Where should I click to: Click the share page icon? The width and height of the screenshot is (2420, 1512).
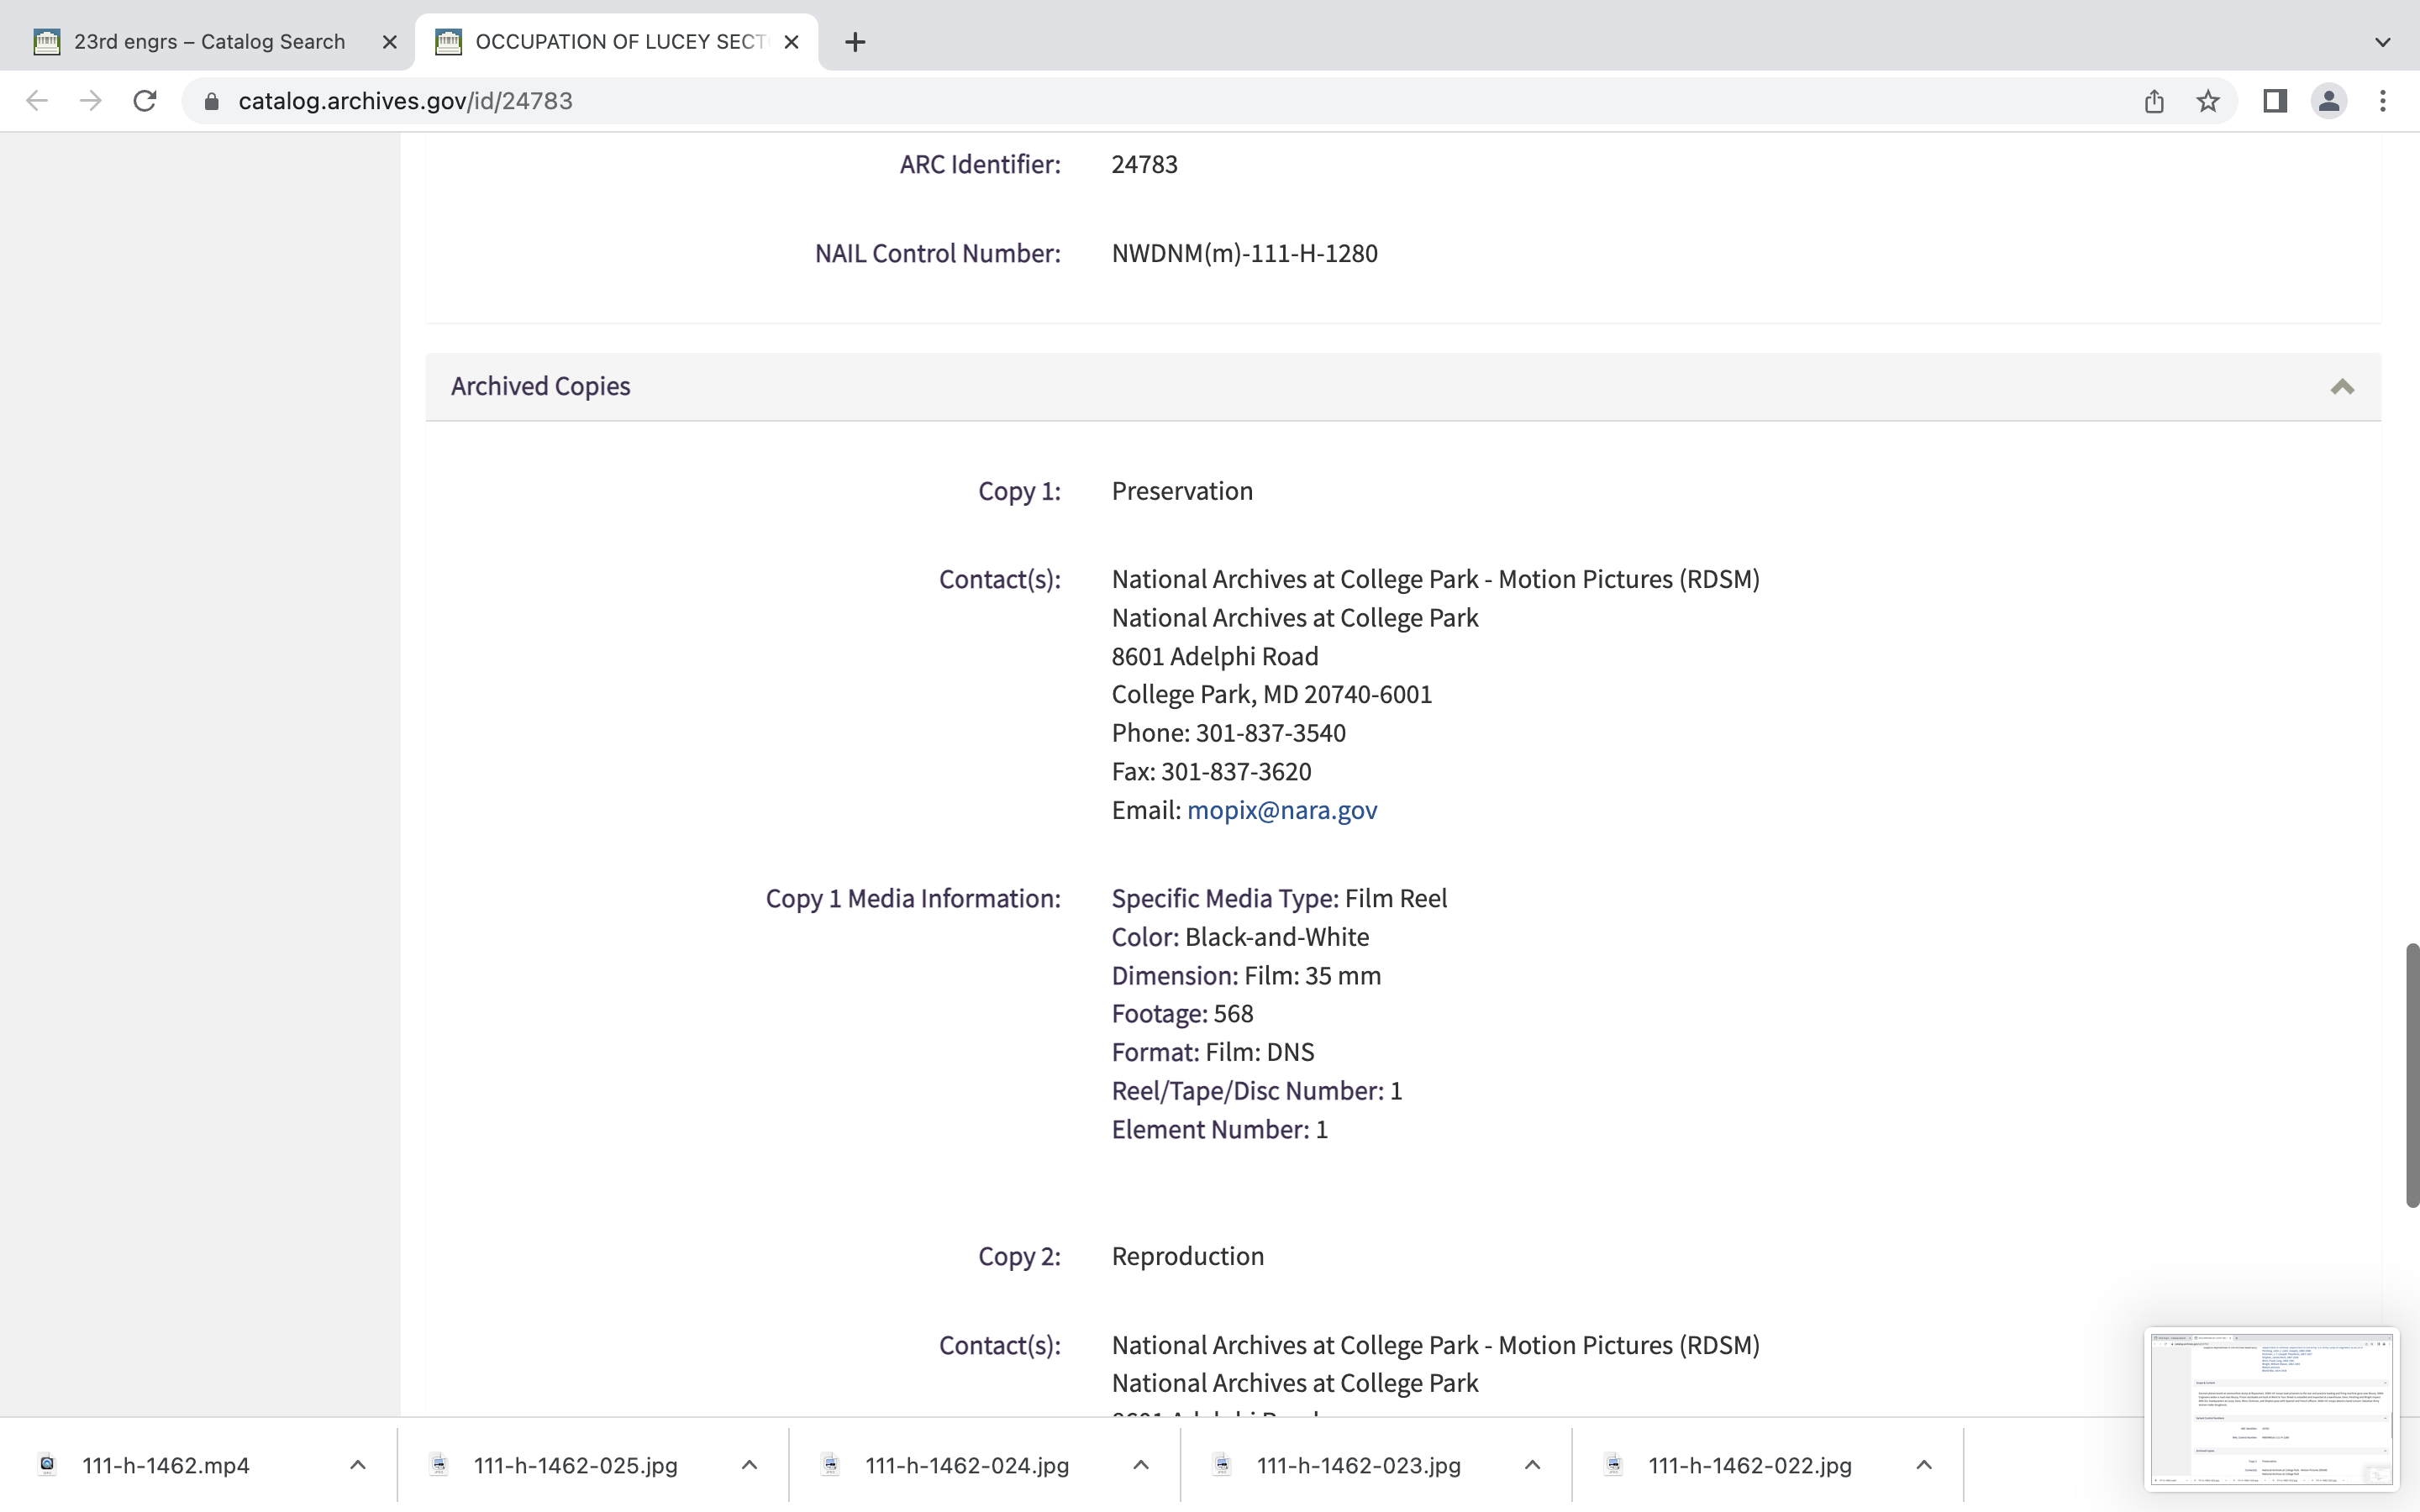[x=2154, y=101]
